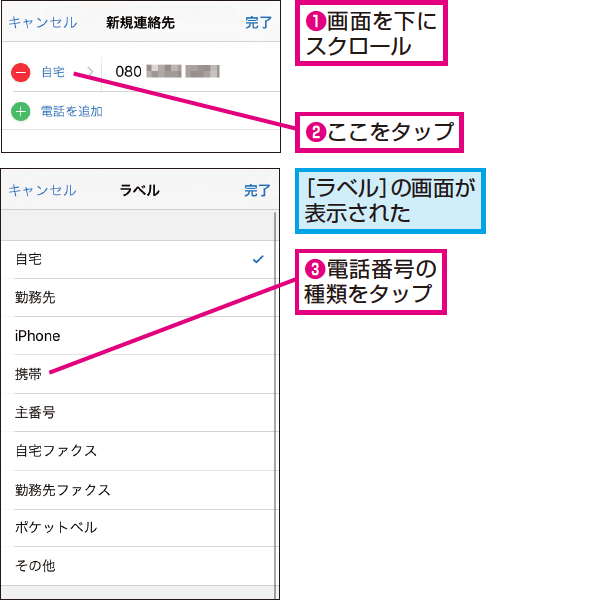Select the ポケットベル label
The image size is (600, 600).
click(x=138, y=528)
